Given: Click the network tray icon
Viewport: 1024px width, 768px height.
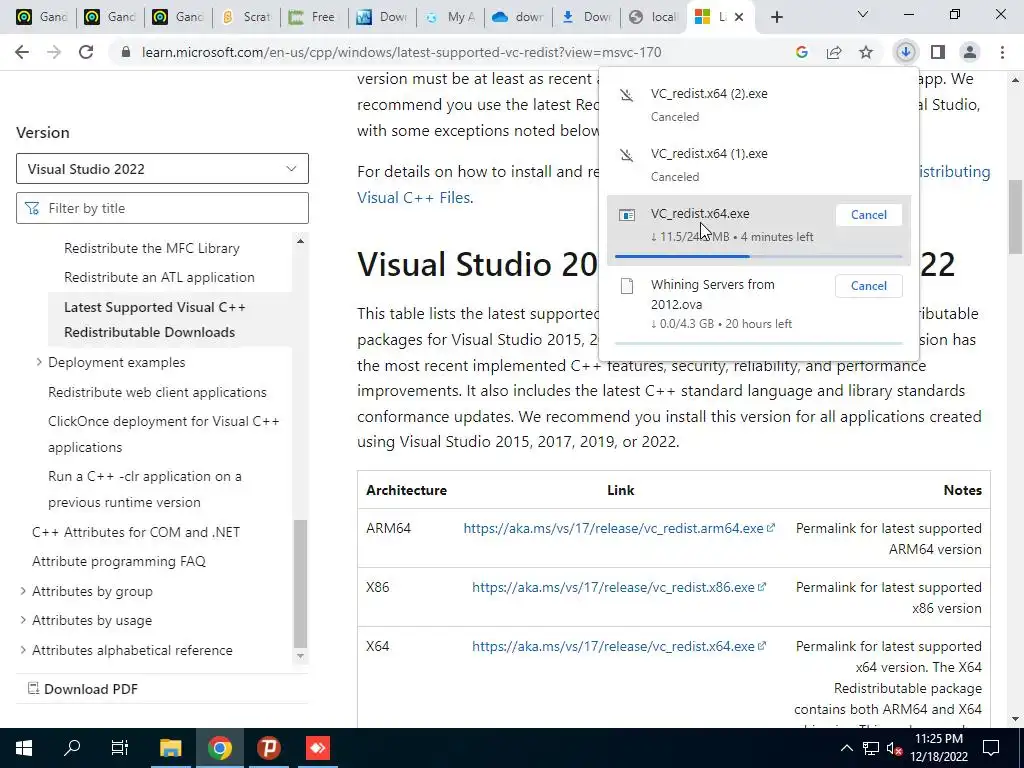Looking at the screenshot, I should [x=871, y=748].
